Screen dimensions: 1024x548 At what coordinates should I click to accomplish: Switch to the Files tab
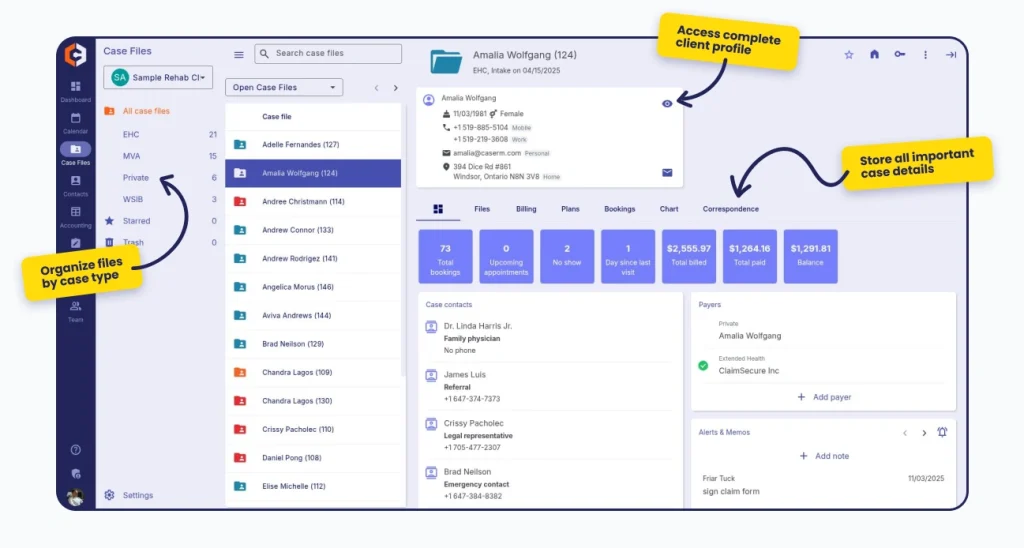[x=482, y=209]
